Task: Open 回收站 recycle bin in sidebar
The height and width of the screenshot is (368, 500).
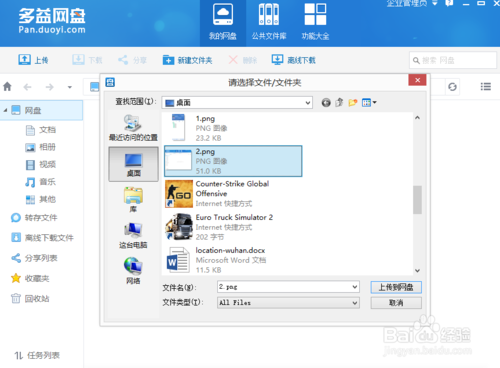Action: [x=30, y=298]
